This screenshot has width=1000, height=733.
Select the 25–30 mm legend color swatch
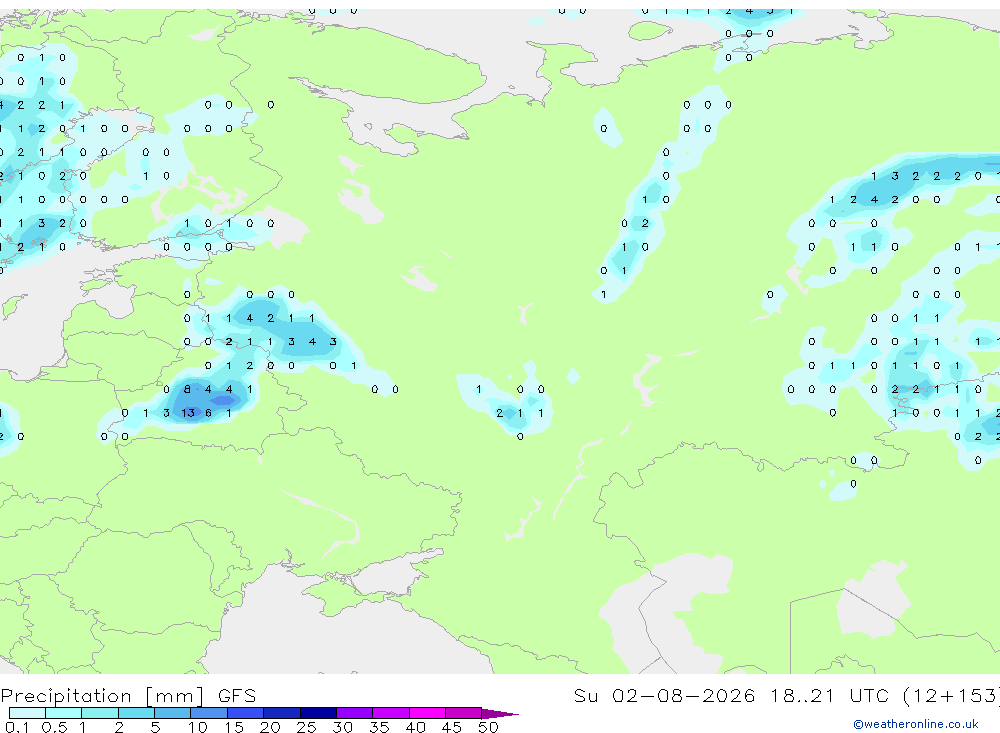[x=318, y=713]
